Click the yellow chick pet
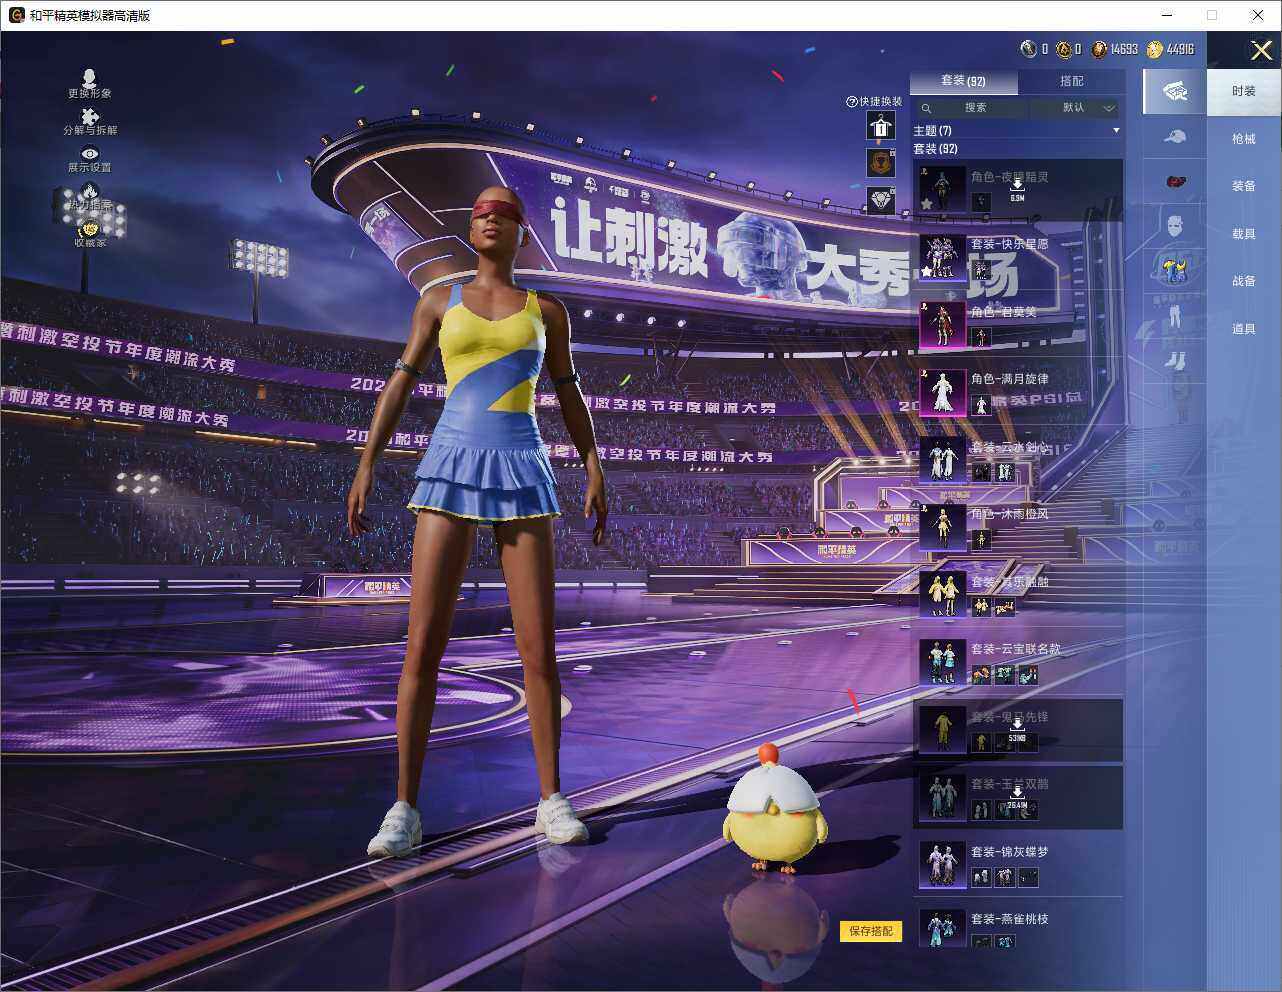Screen dimensions: 1282x992 775,809
